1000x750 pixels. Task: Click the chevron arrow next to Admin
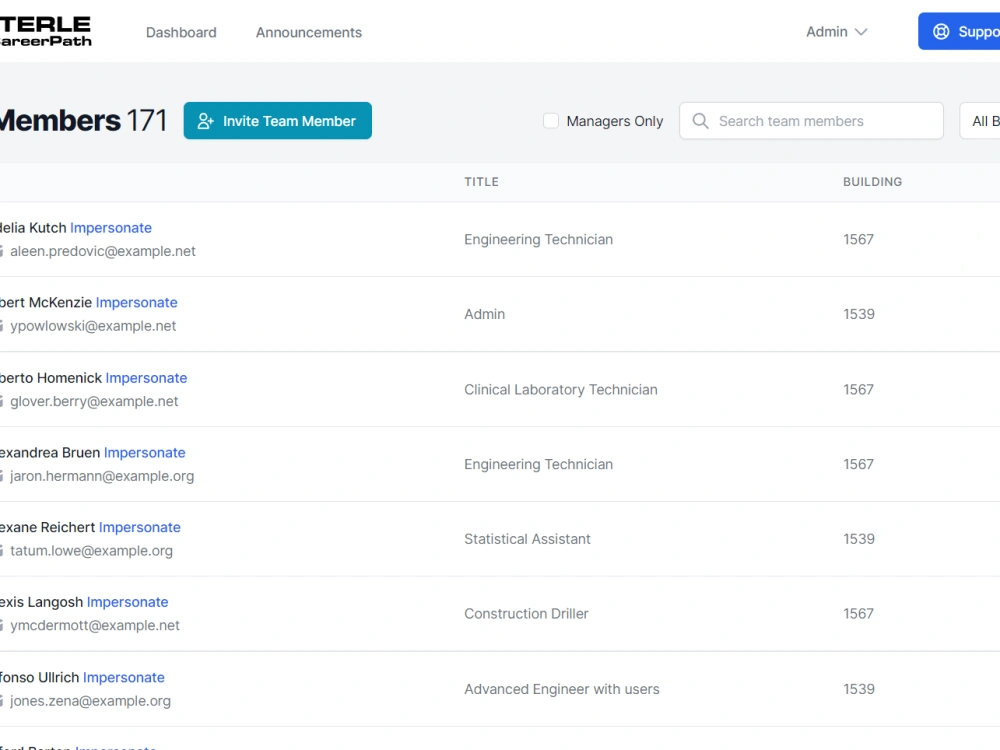861,32
